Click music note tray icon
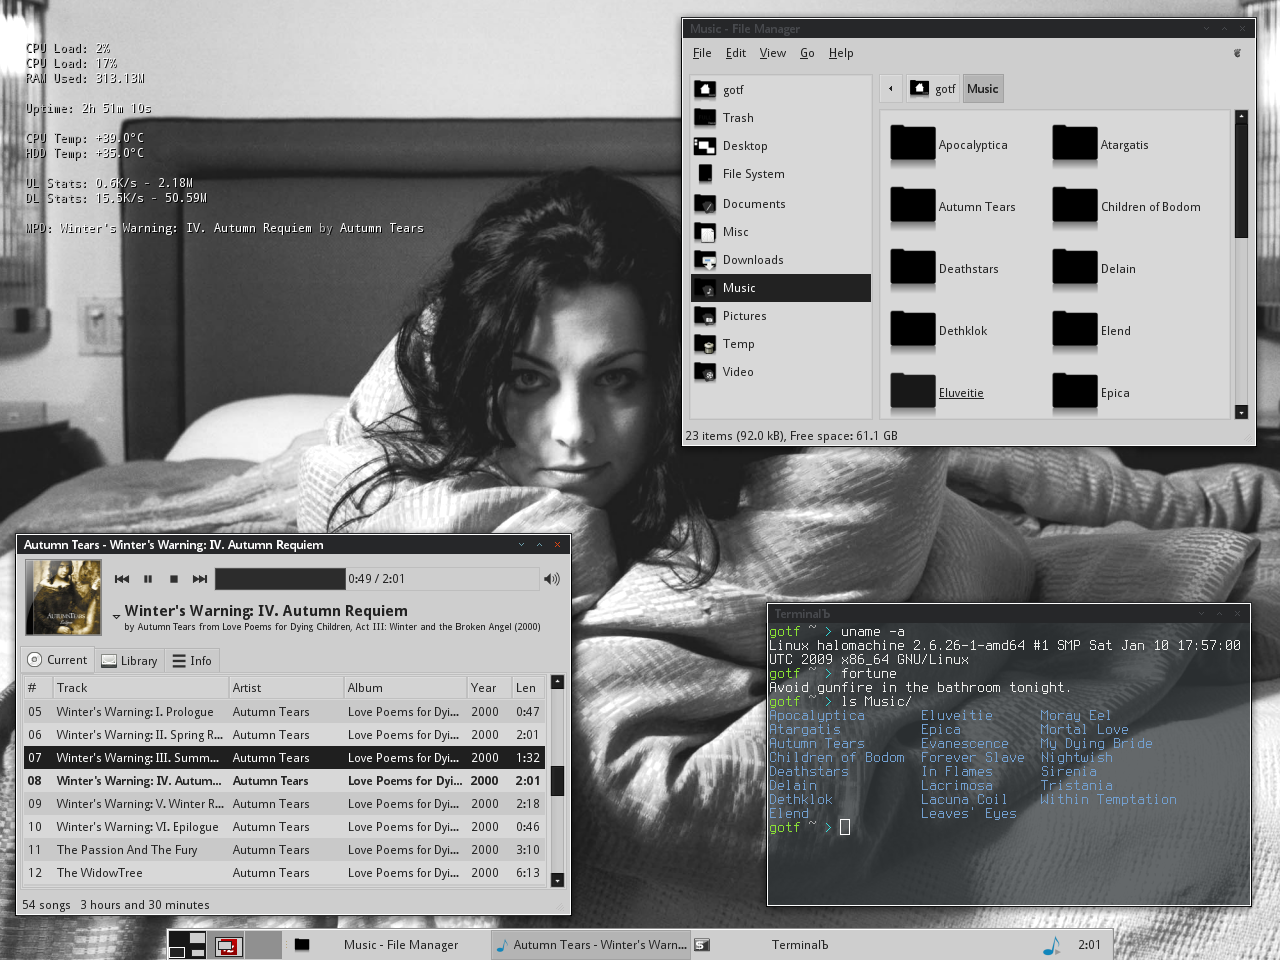 pos(1051,945)
